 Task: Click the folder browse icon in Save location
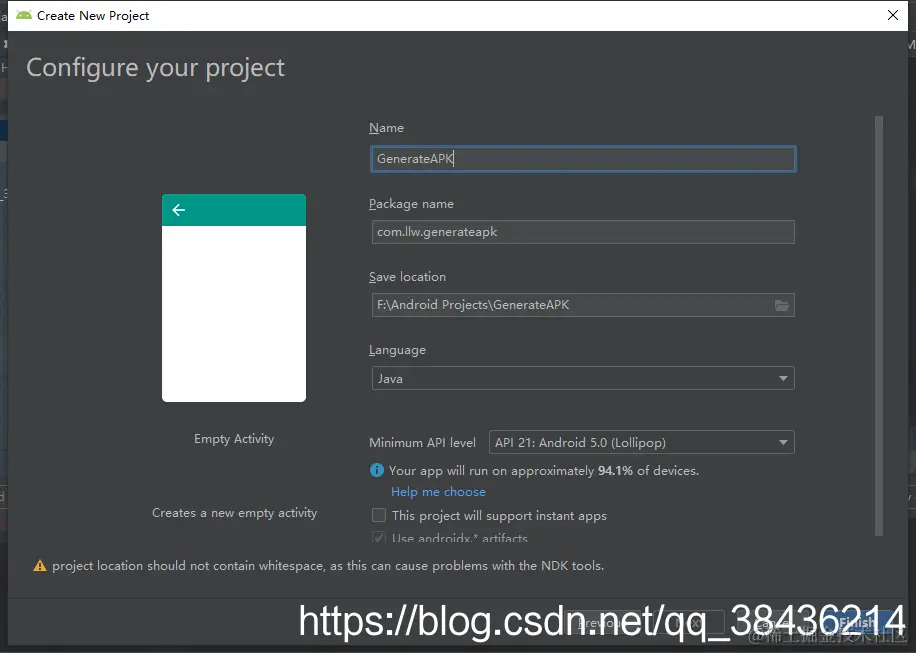[782, 305]
